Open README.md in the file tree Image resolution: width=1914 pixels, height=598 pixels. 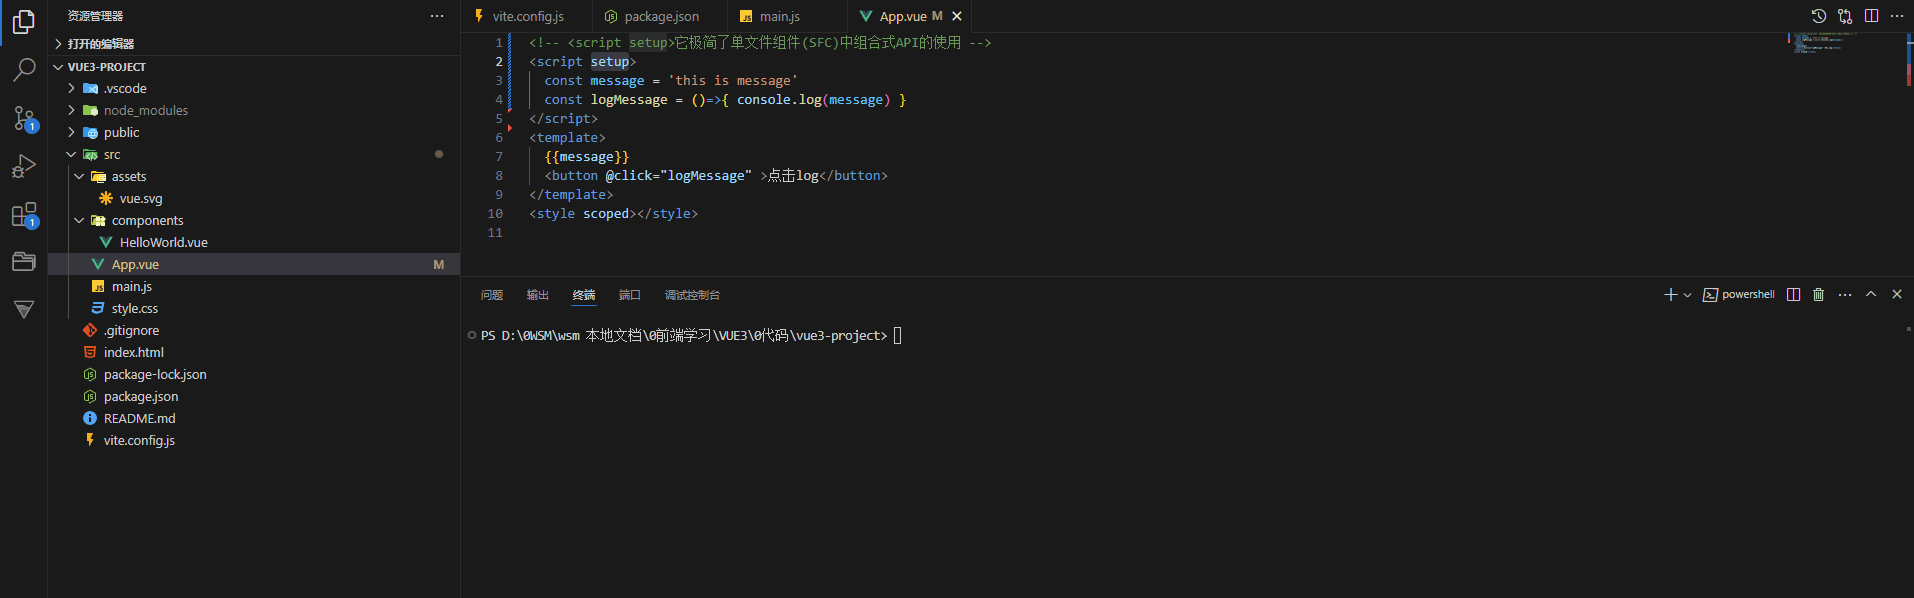click(x=254, y=419)
